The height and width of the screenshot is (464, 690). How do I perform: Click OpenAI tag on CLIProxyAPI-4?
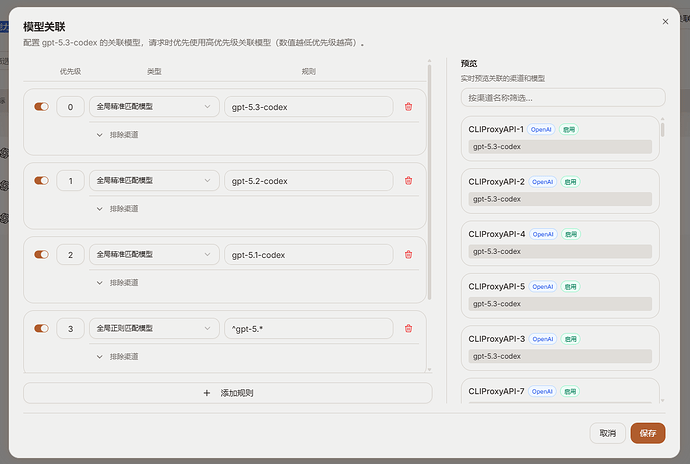coord(543,234)
